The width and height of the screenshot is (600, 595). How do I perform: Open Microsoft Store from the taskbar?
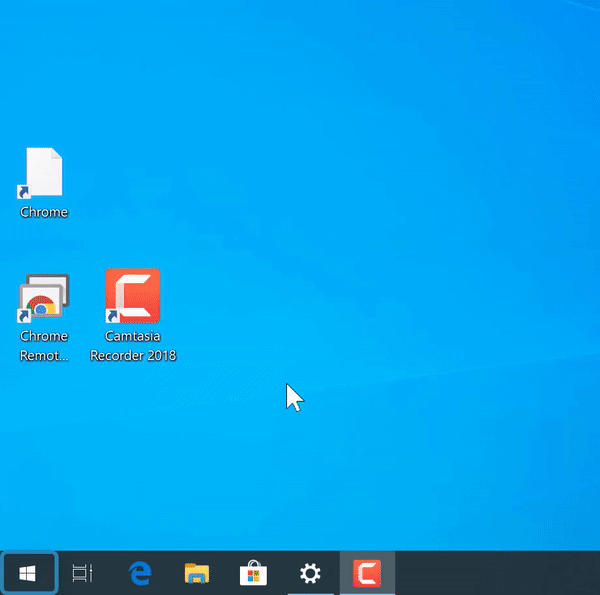click(253, 573)
